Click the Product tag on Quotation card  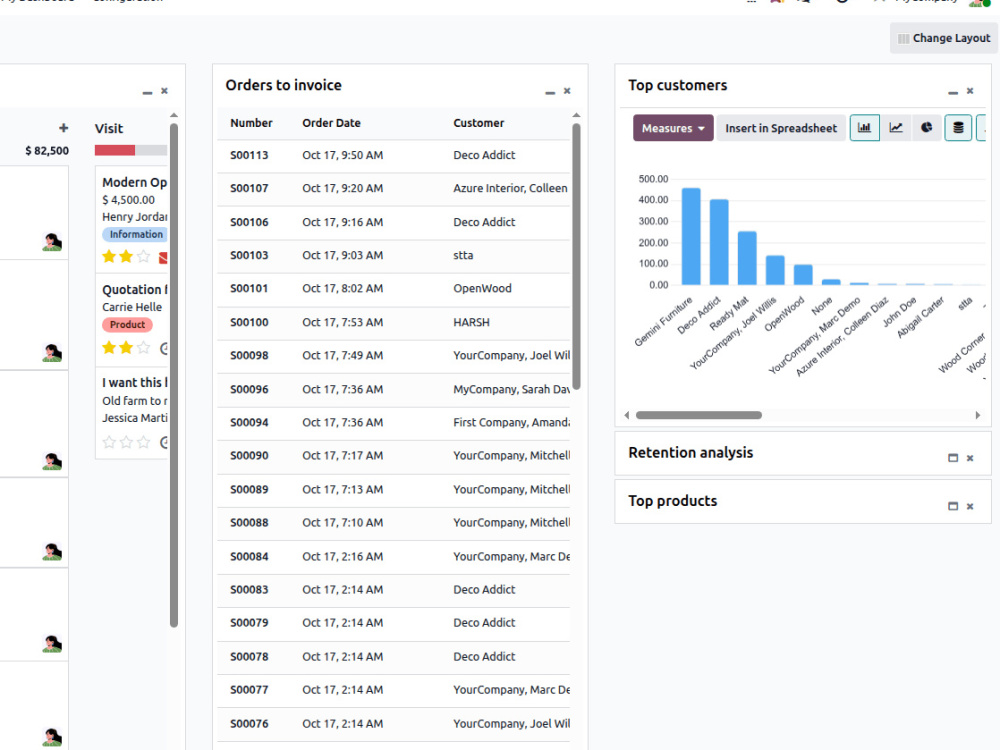click(128, 325)
